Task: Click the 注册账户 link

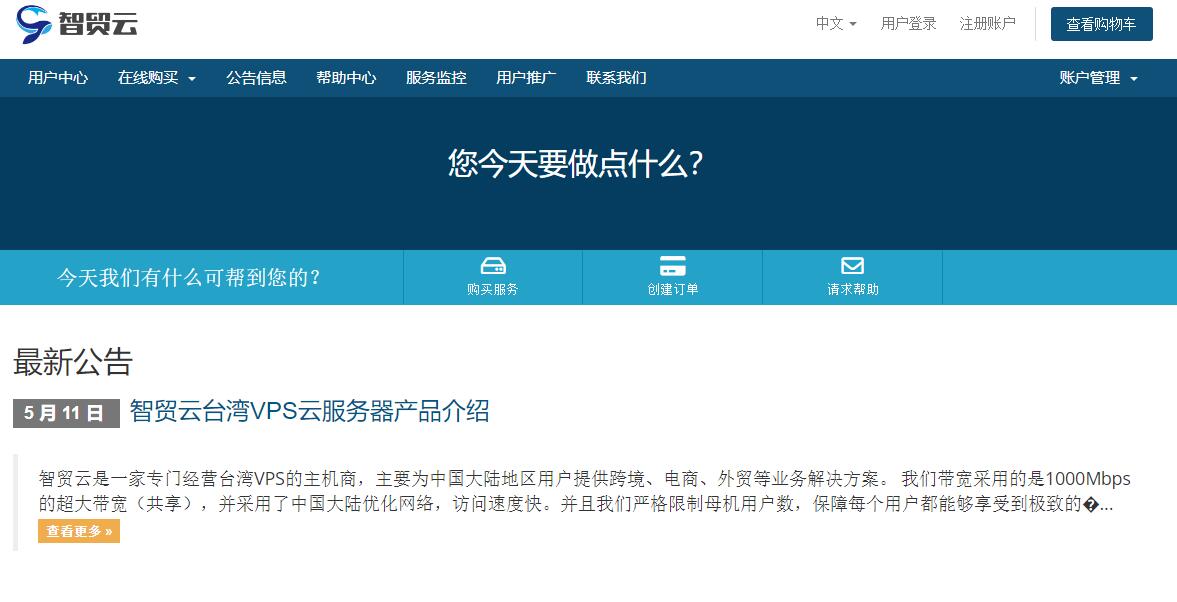Action: [987, 23]
